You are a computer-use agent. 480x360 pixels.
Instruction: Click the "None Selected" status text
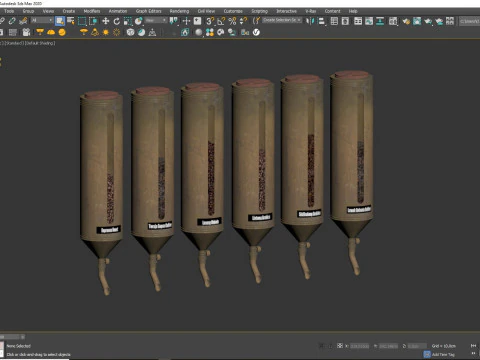pyautogui.click(x=18, y=346)
